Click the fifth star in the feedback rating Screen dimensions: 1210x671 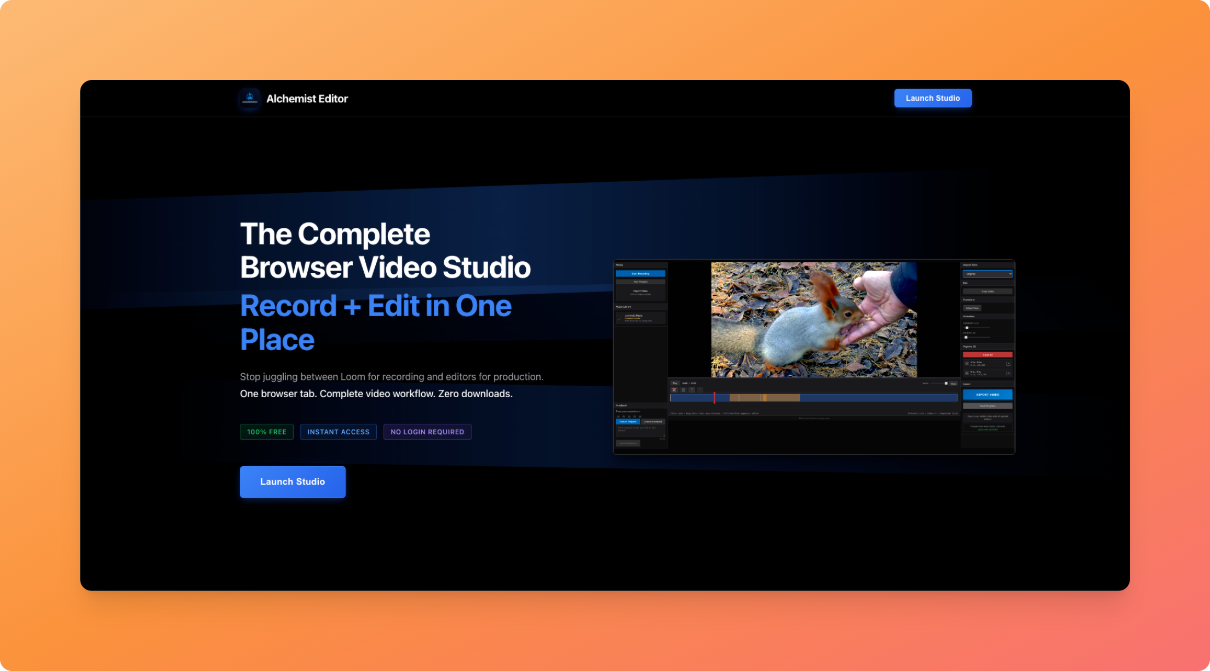(640, 416)
